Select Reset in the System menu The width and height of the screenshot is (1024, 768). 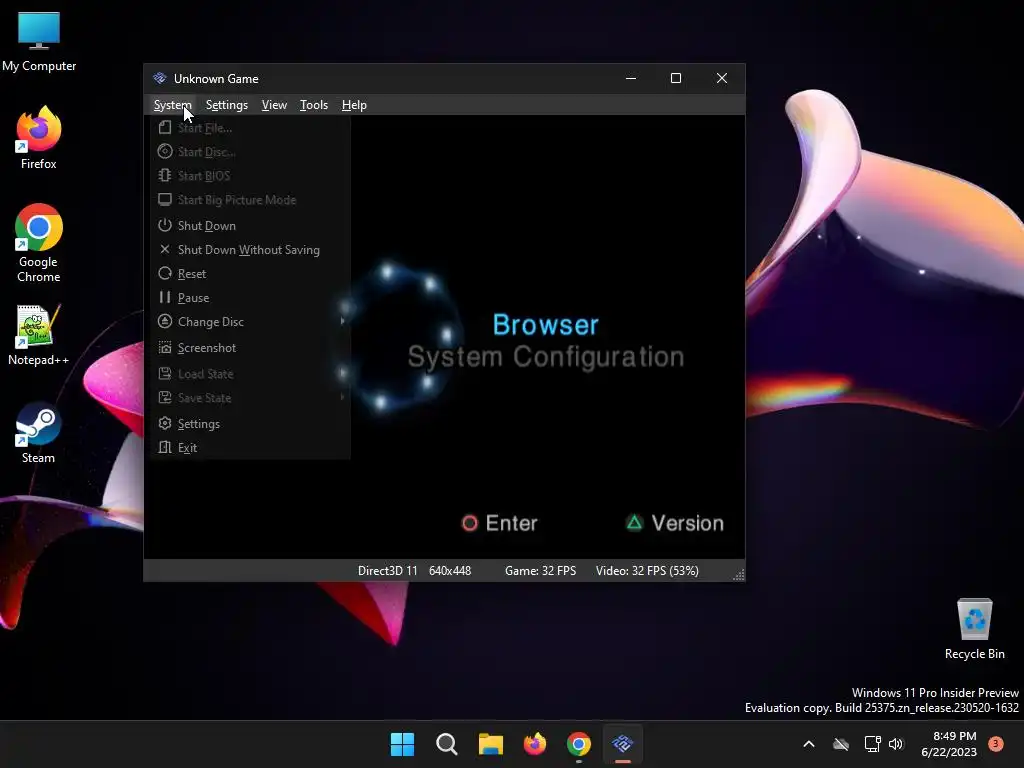tap(250, 274)
